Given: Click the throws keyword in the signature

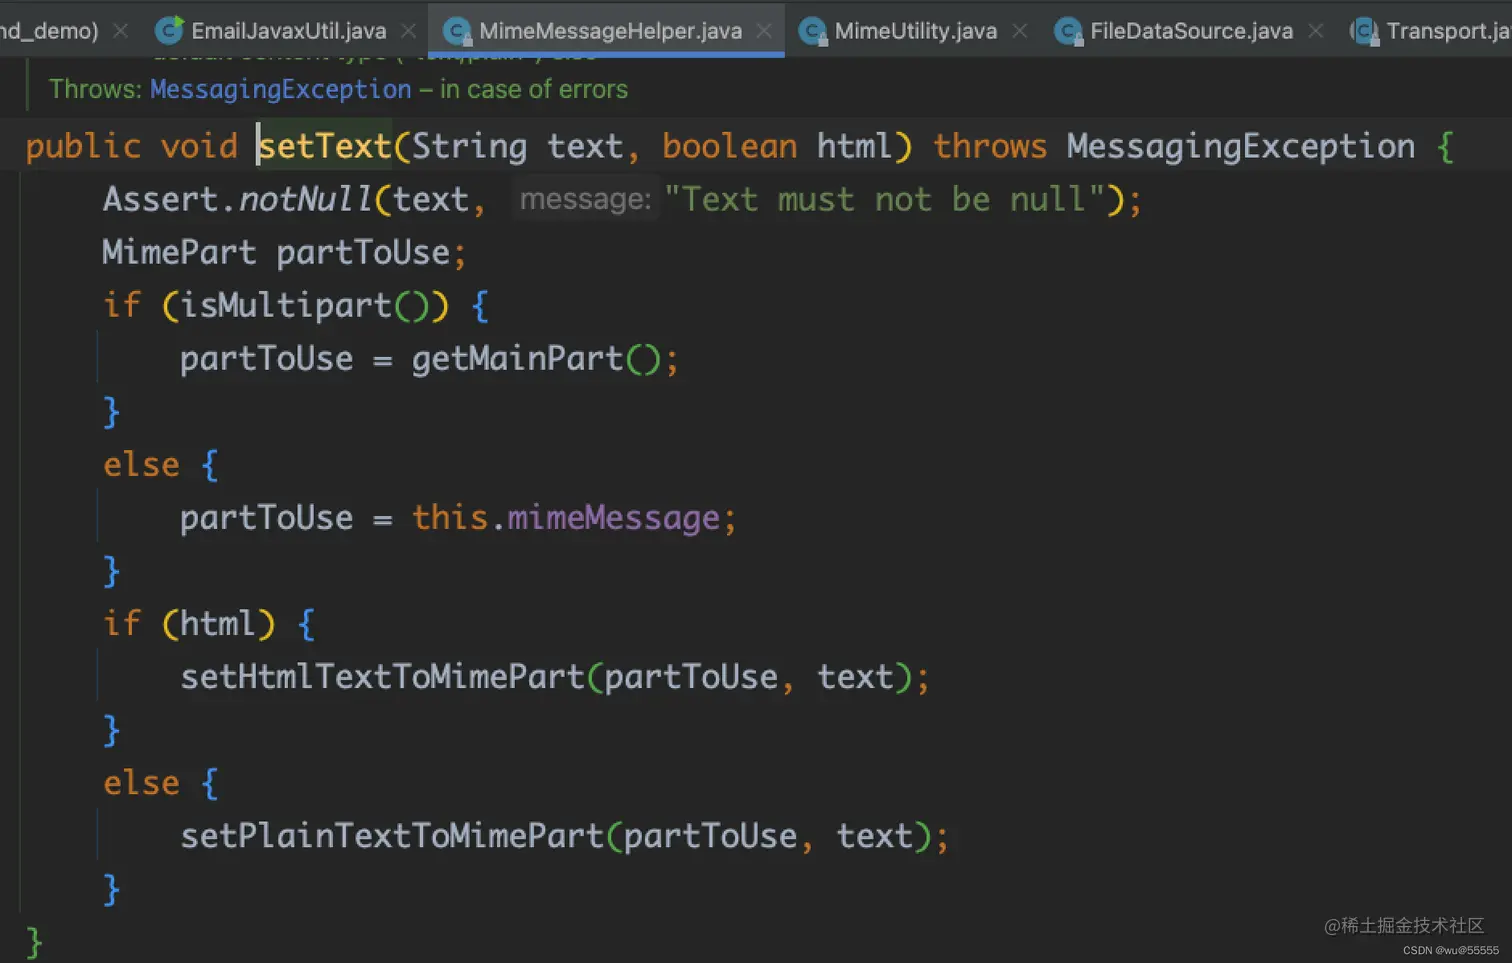Looking at the screenshot, I should point(990,146).
